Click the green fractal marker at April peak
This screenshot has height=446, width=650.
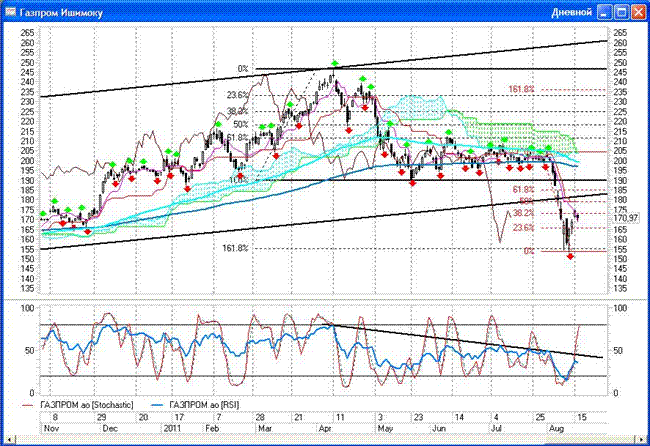[334, 63]
